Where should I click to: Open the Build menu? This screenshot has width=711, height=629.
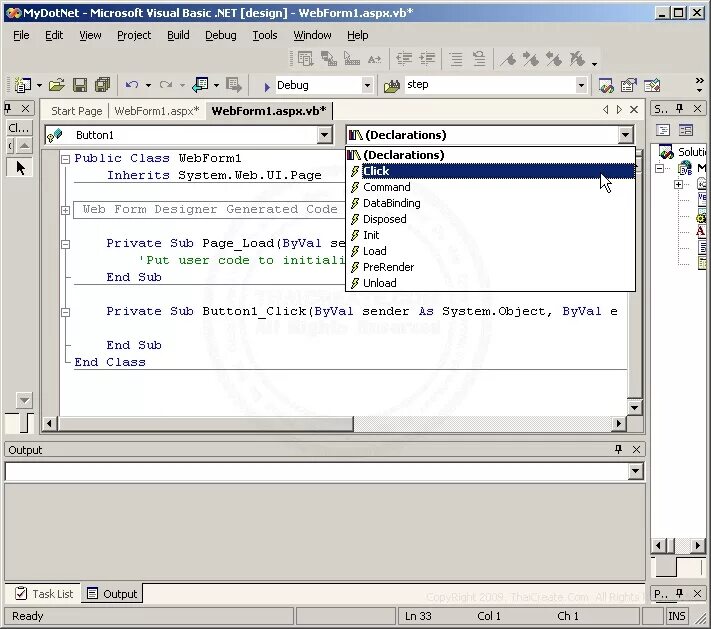[x=178, y=35]
